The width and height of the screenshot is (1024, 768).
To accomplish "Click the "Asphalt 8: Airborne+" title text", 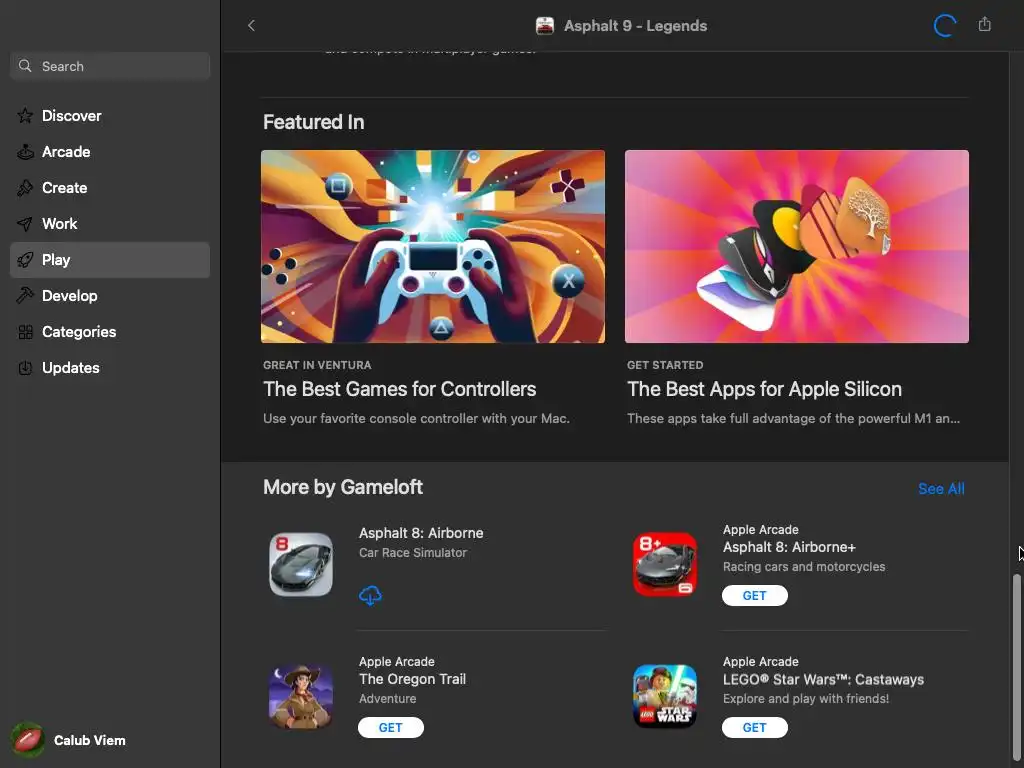I will (789, 547).
